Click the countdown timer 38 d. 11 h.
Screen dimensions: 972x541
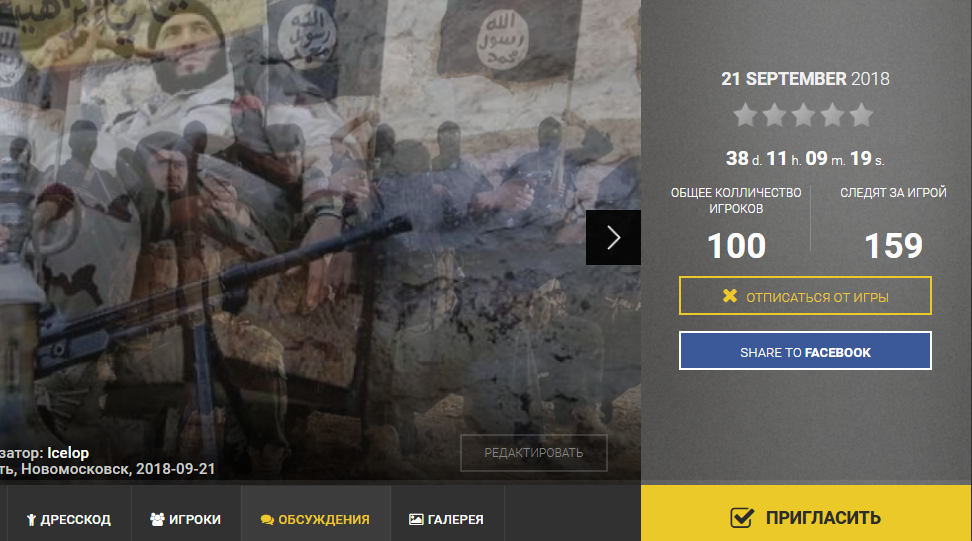click(x=805, y=159)
